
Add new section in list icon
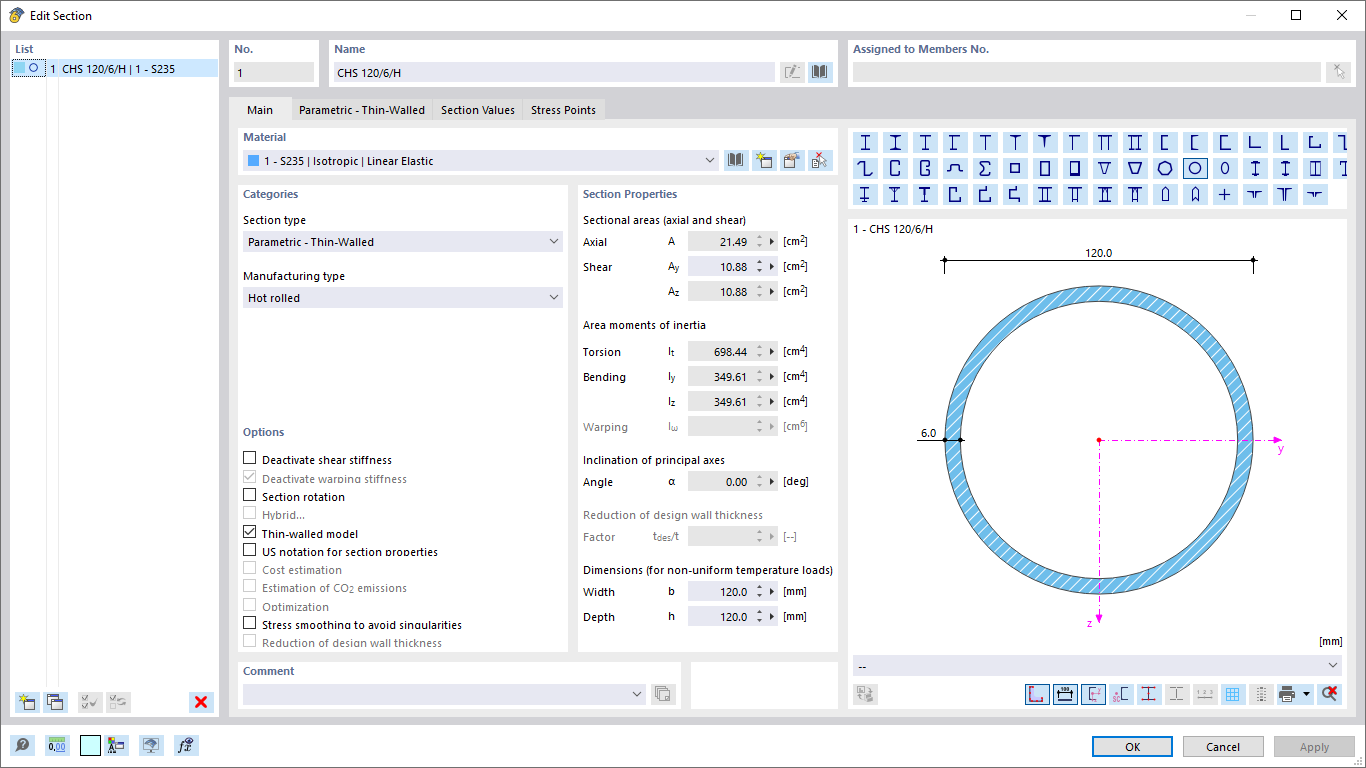27,702
